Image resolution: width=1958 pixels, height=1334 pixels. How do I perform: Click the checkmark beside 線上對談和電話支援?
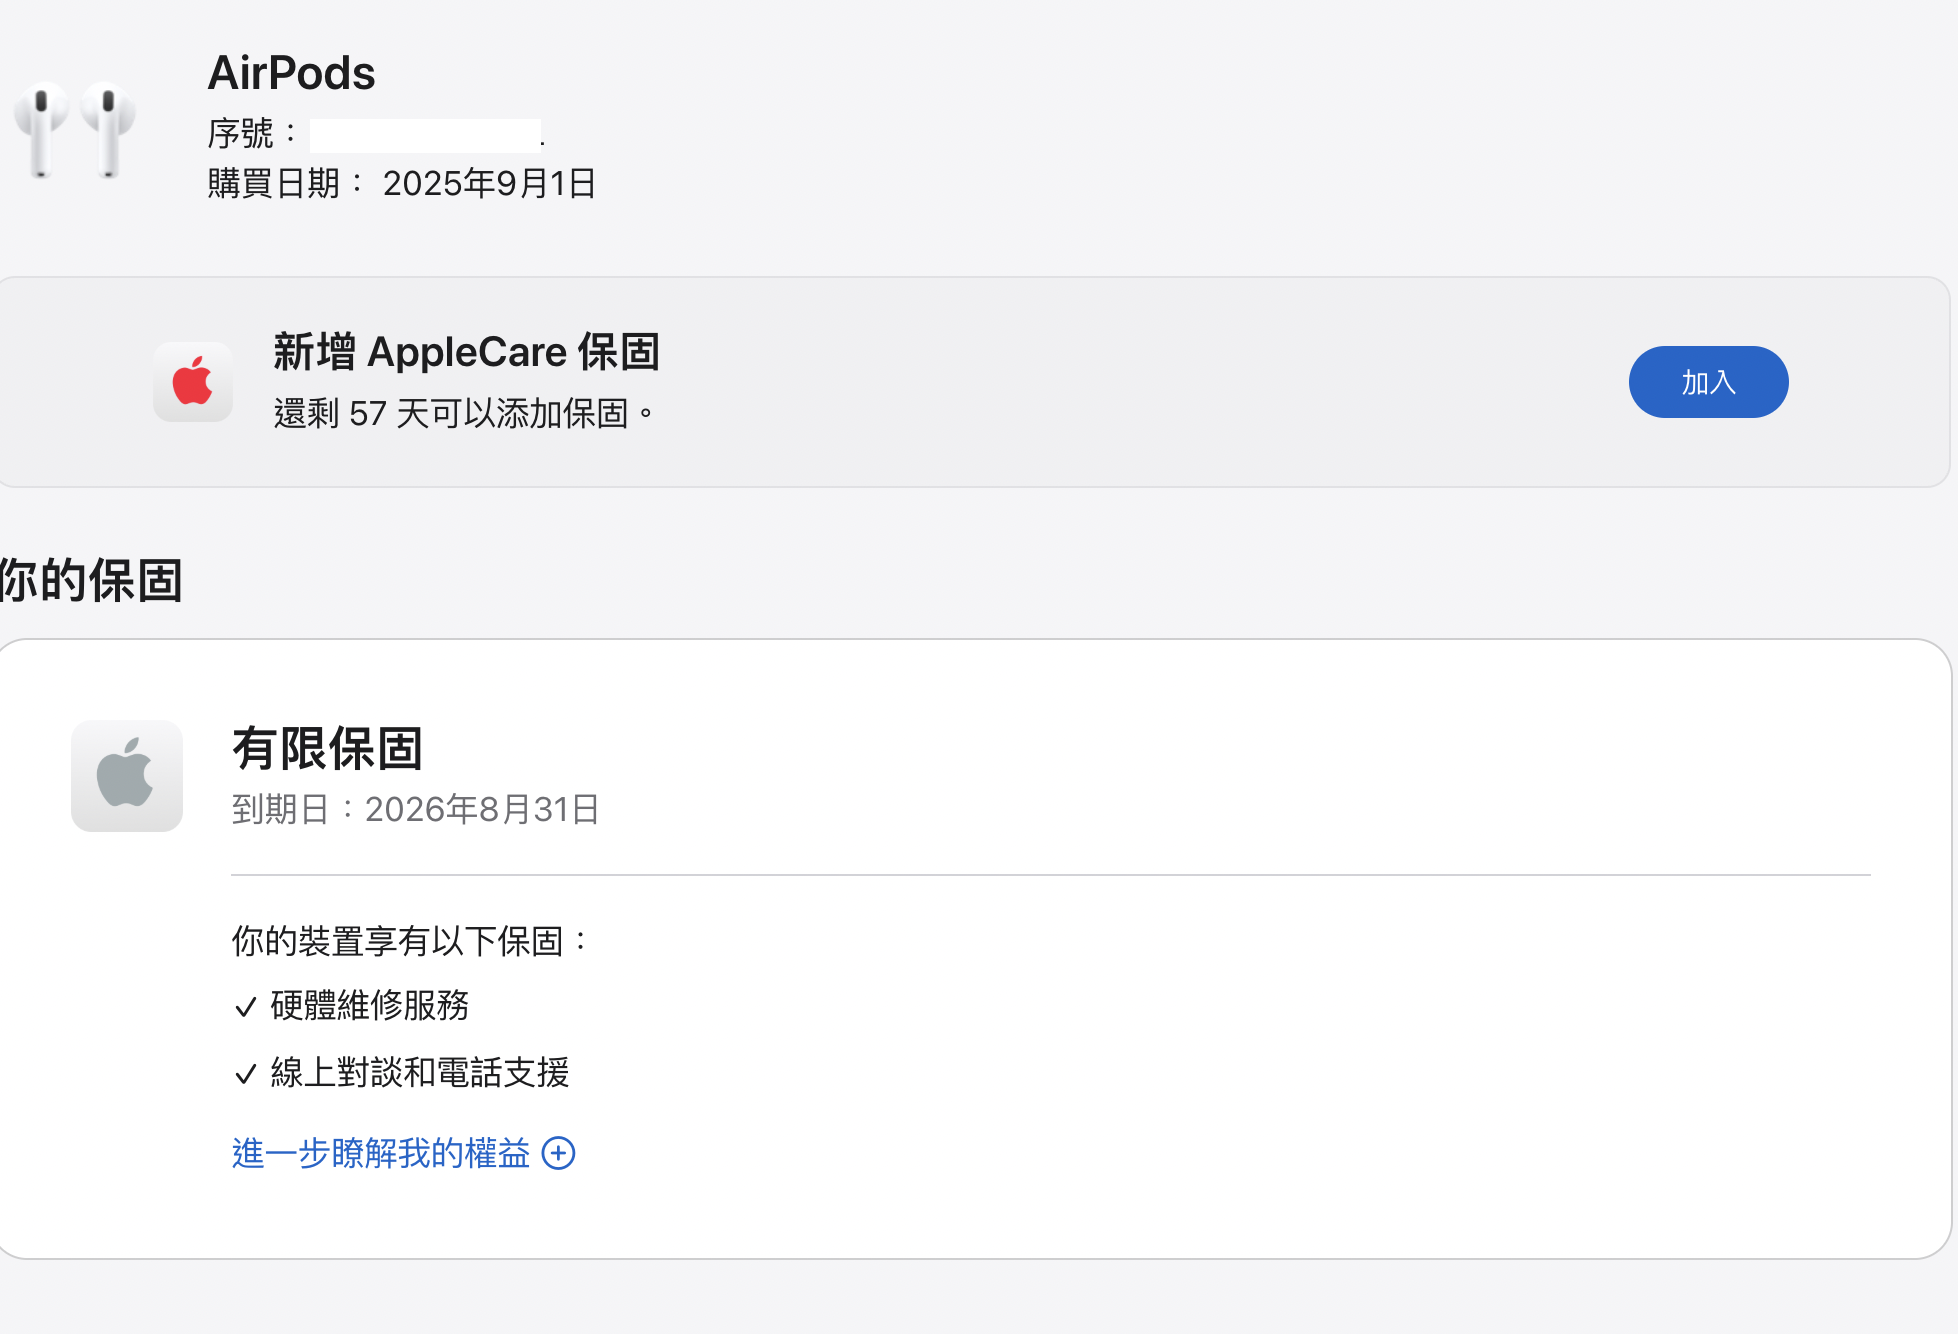tap(246, 1074)
